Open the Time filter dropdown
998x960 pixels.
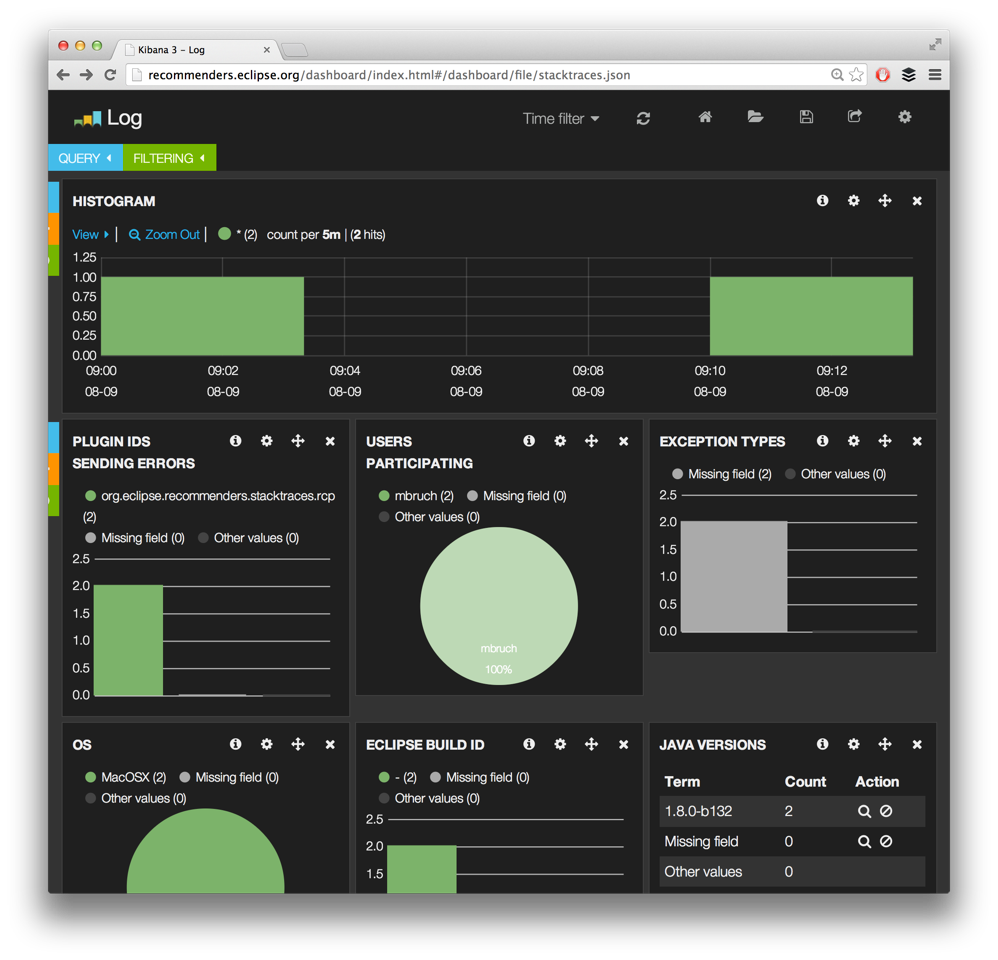(x=560, y=118)
